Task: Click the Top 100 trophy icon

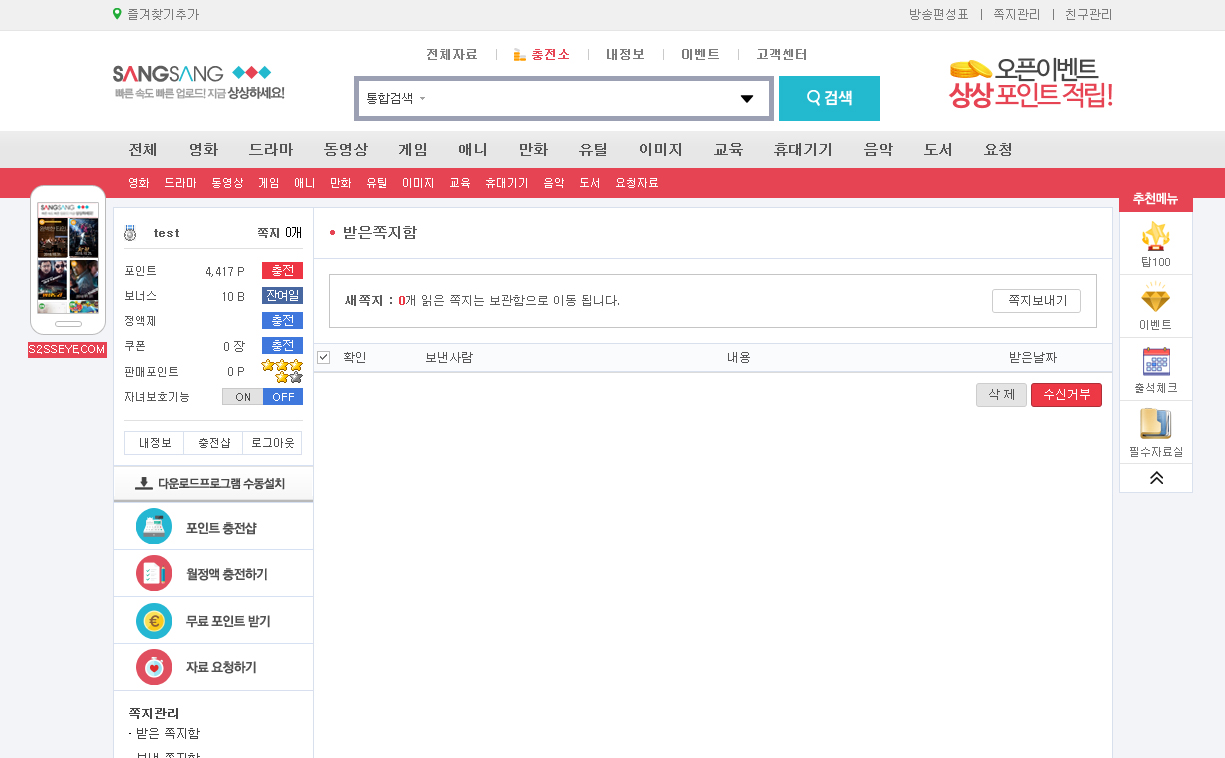Action: [1156, 237]
